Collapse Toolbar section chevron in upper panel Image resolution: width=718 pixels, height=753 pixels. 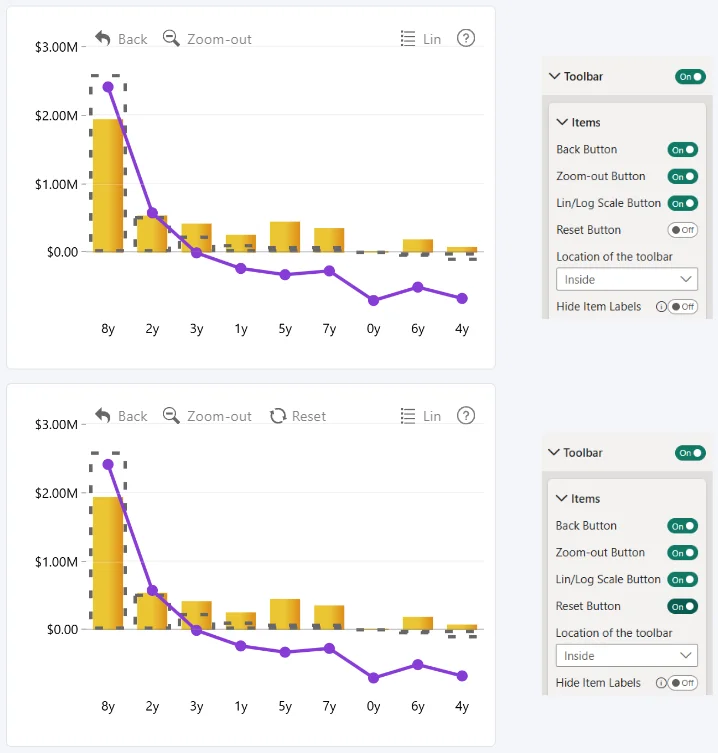(x=554, y=76)
